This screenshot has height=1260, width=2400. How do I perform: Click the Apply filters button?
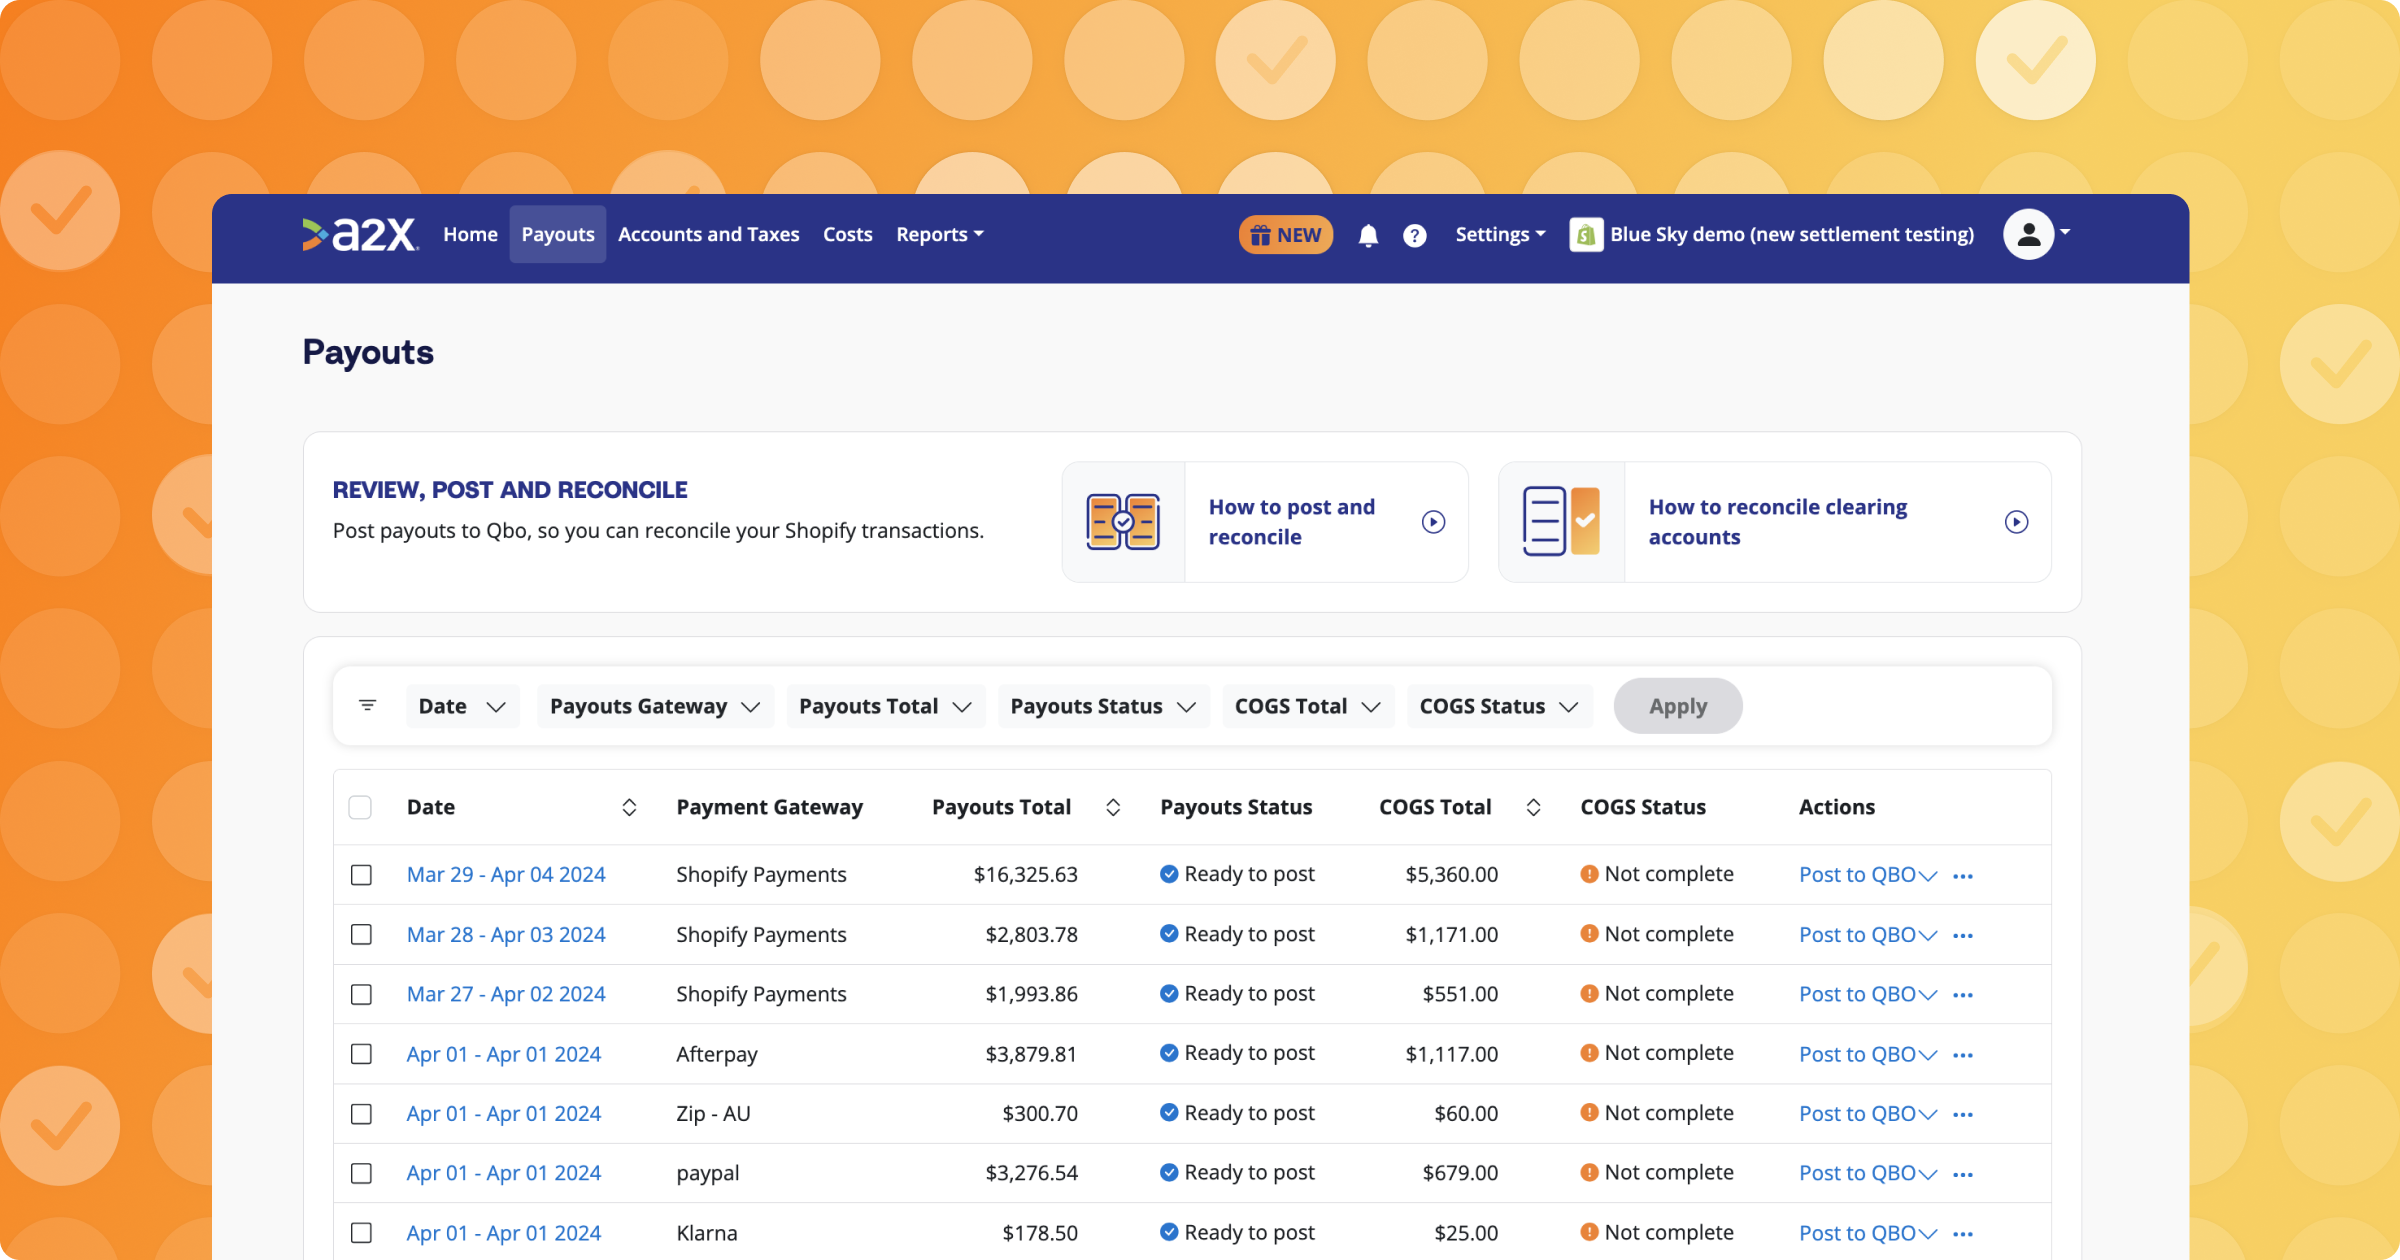1678,706
